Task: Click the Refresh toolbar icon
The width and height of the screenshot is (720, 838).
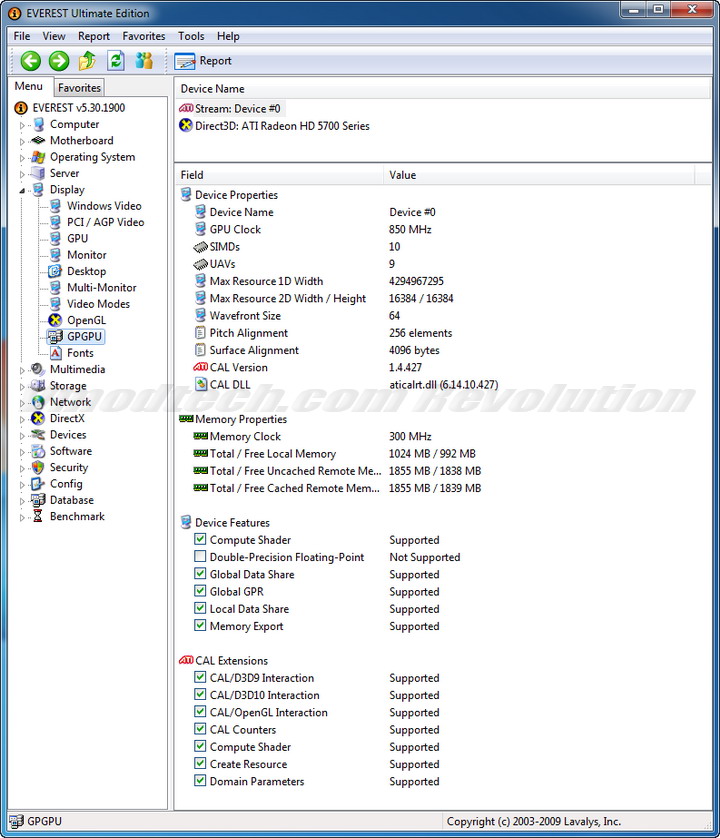Action: coord(115,61)
